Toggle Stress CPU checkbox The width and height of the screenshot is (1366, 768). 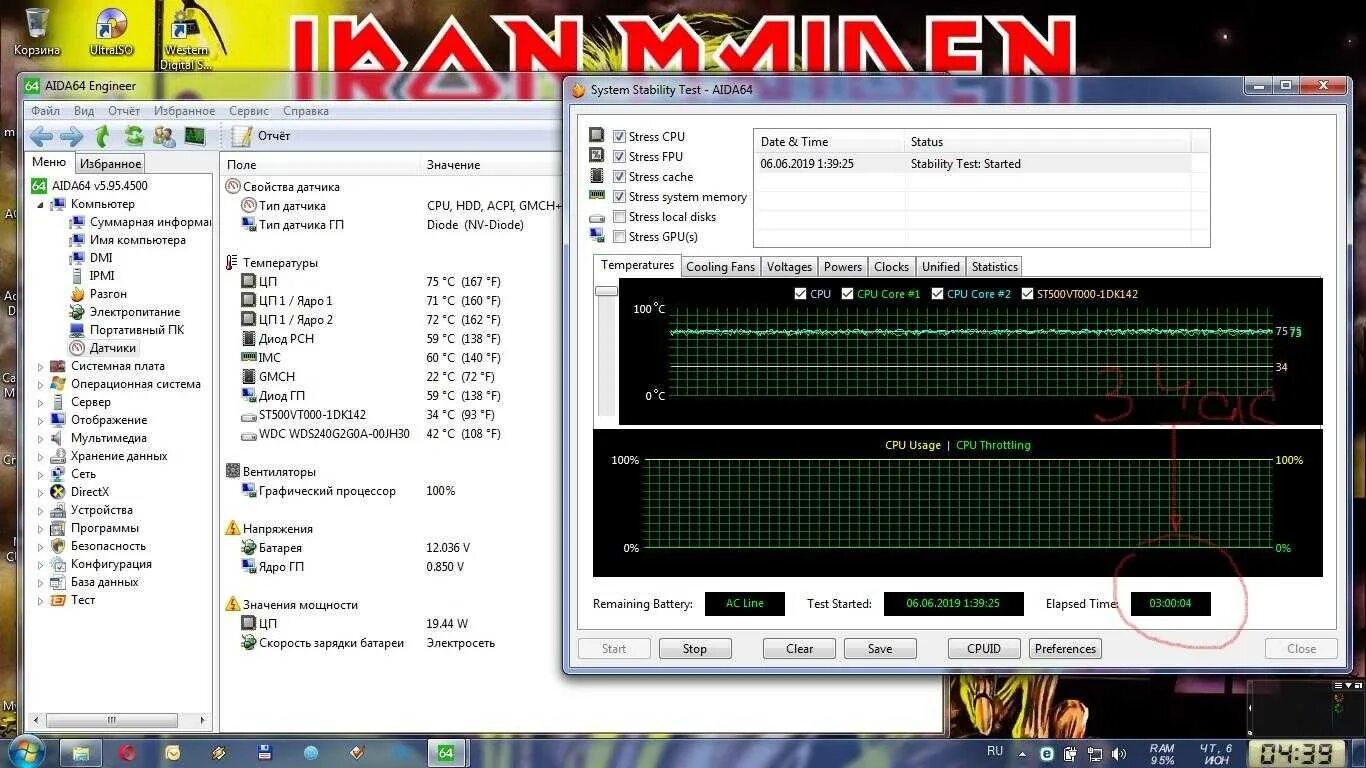point(620,137)
